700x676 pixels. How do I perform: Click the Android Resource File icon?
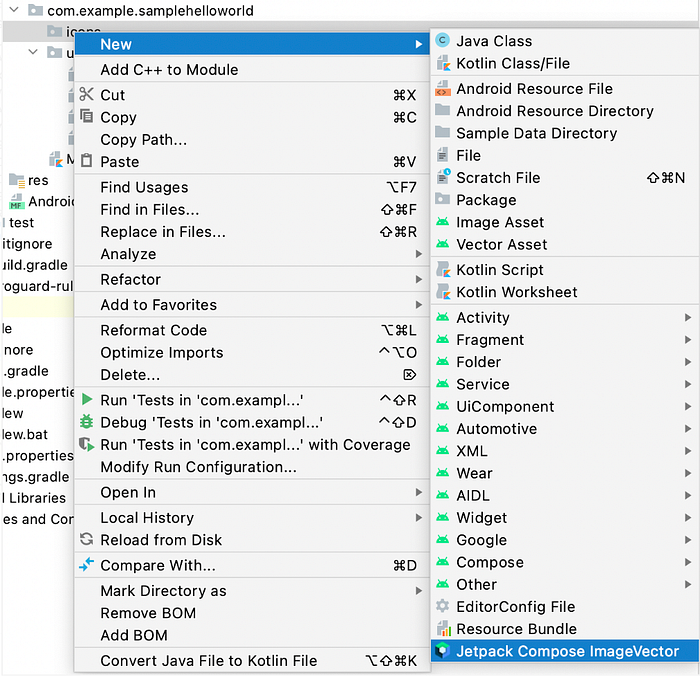coord(442,88)
